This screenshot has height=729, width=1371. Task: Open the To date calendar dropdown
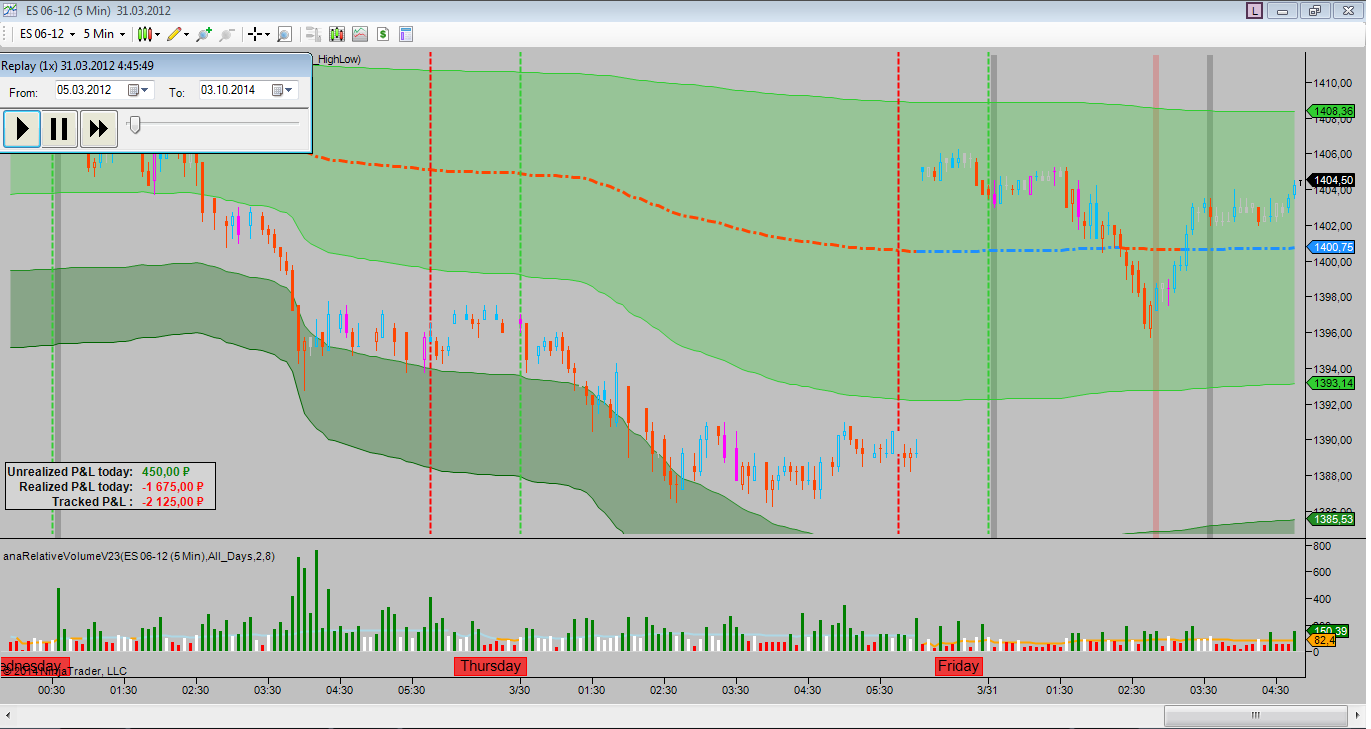284,90
